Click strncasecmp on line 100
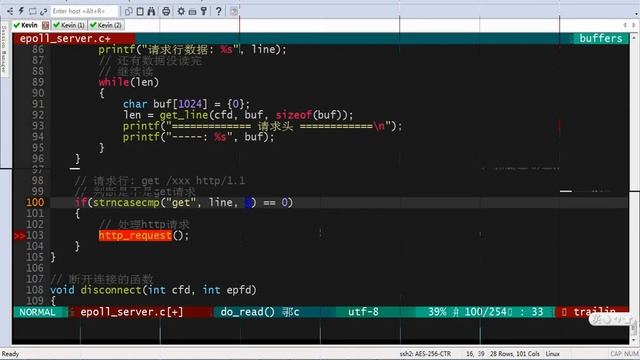The width and height of the screenshot is (640, 360). (x=126, y=202)
